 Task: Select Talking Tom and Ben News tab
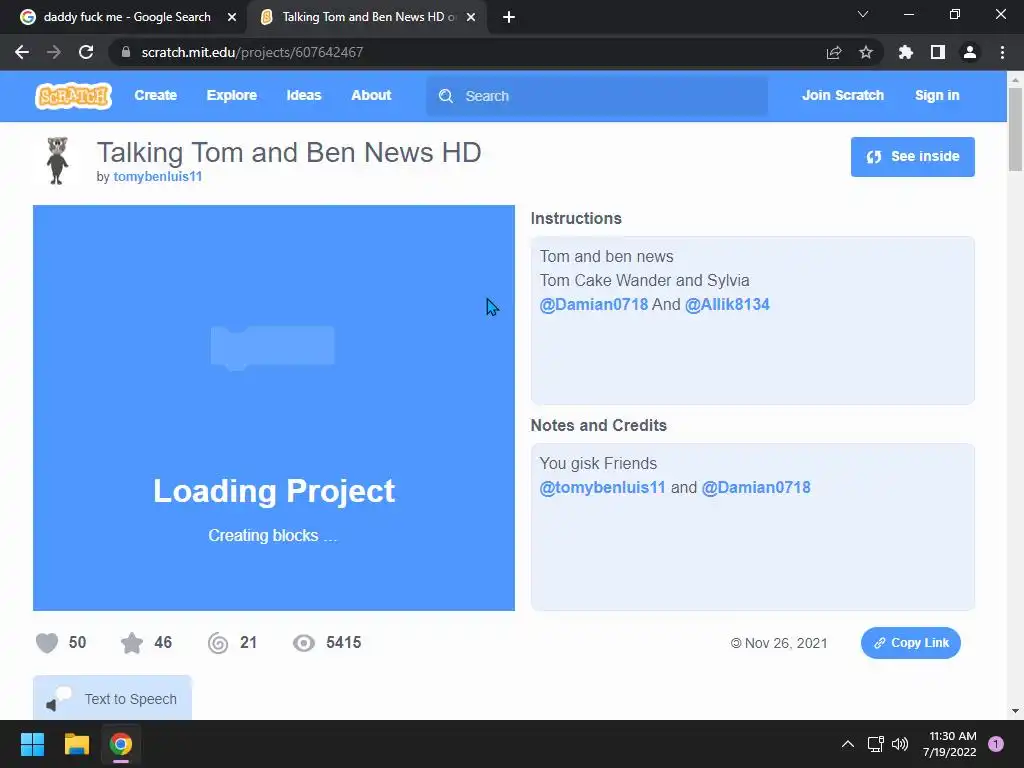(369, 17)
